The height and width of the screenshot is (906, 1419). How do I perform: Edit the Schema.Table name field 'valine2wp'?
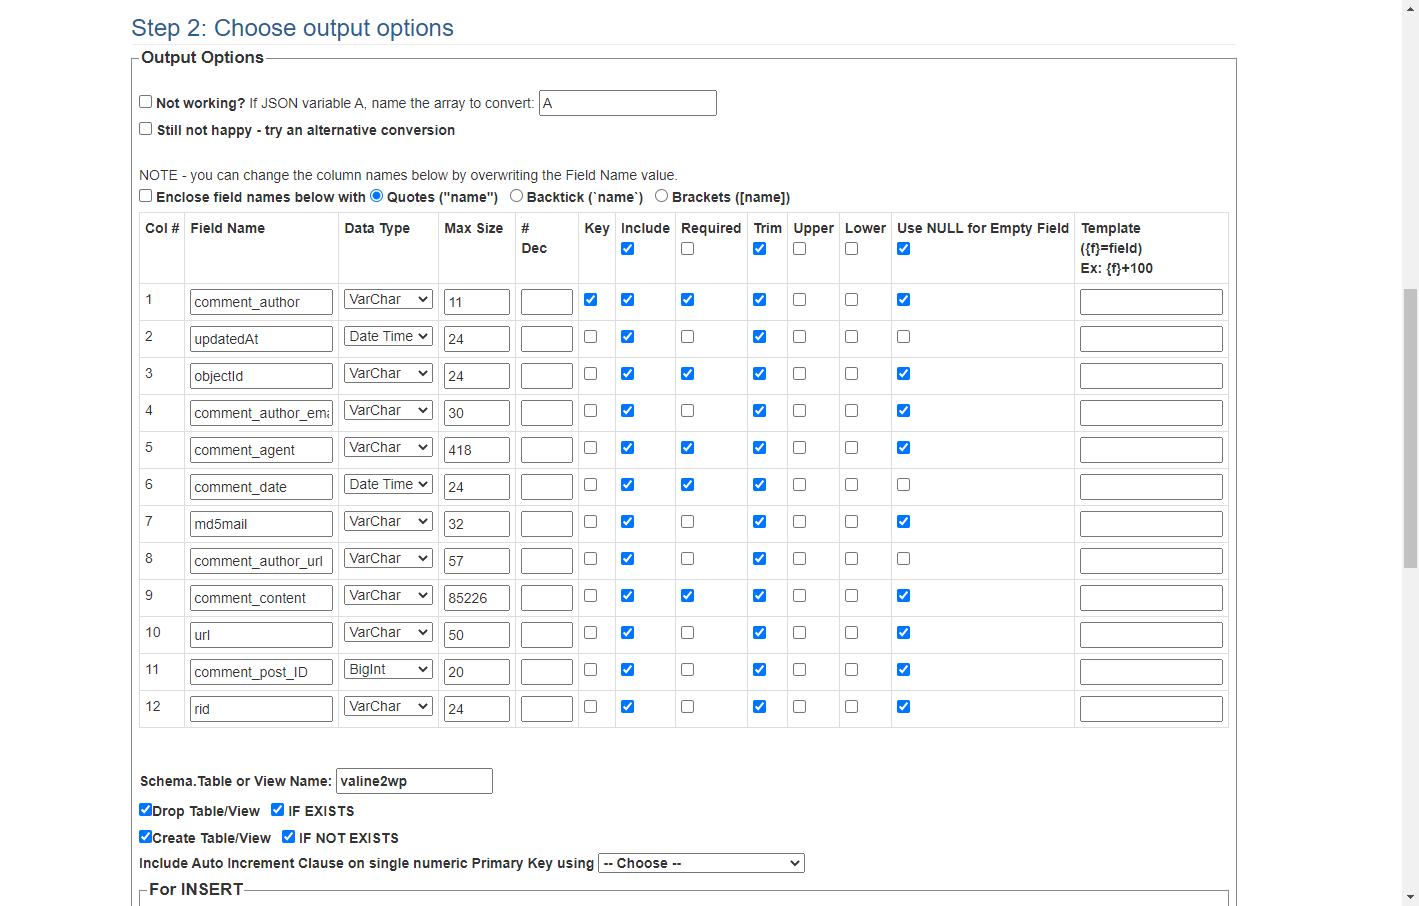pos(414,781)
